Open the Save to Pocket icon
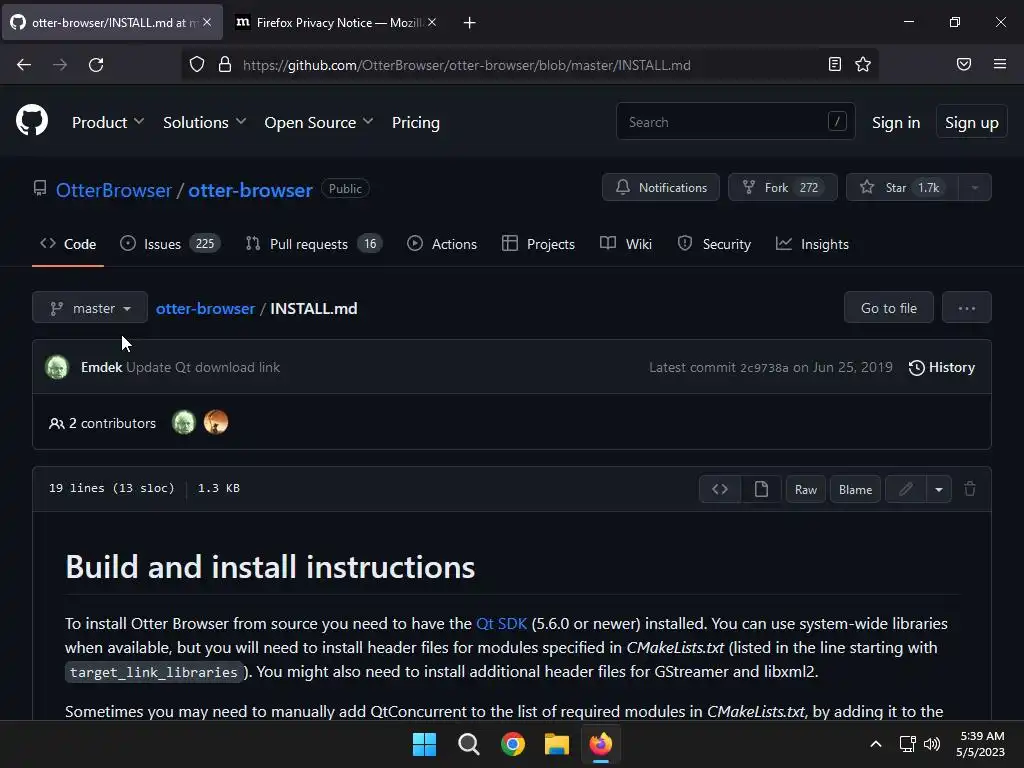 click(964, 64)
